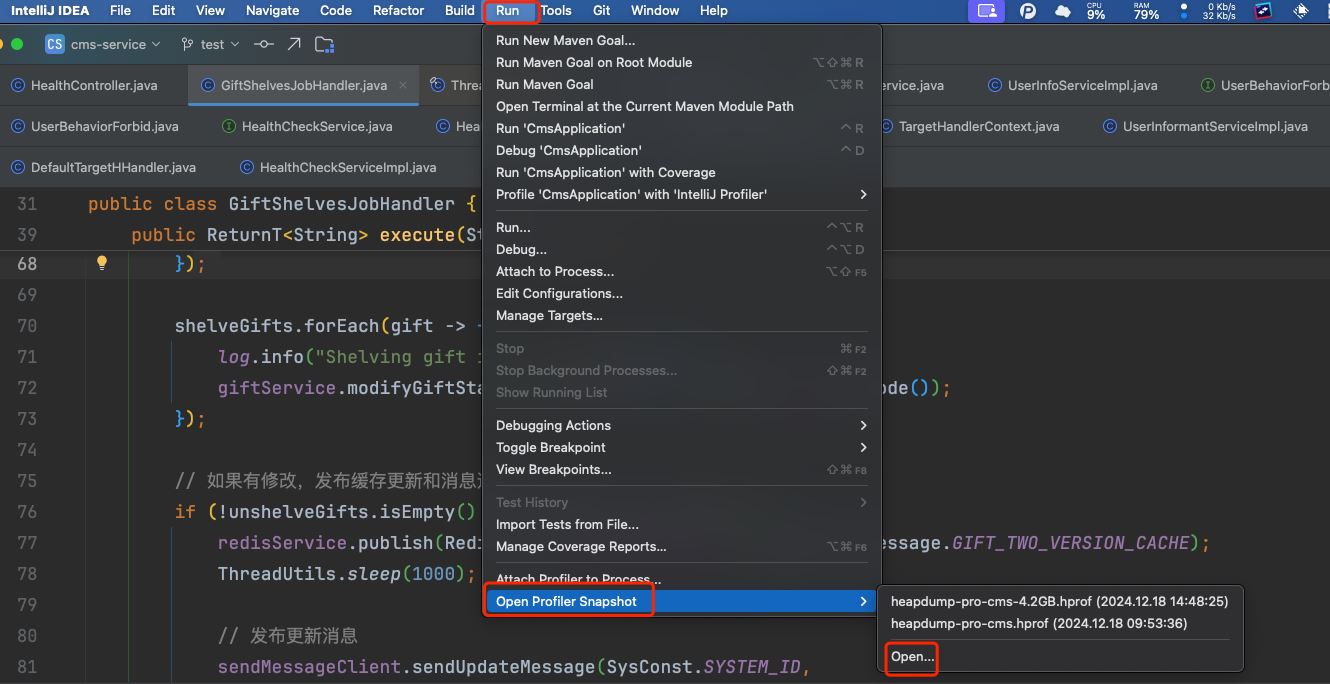Click the Run menu in the menu bar
1330x684 pixels.
[x=508, y=10]
